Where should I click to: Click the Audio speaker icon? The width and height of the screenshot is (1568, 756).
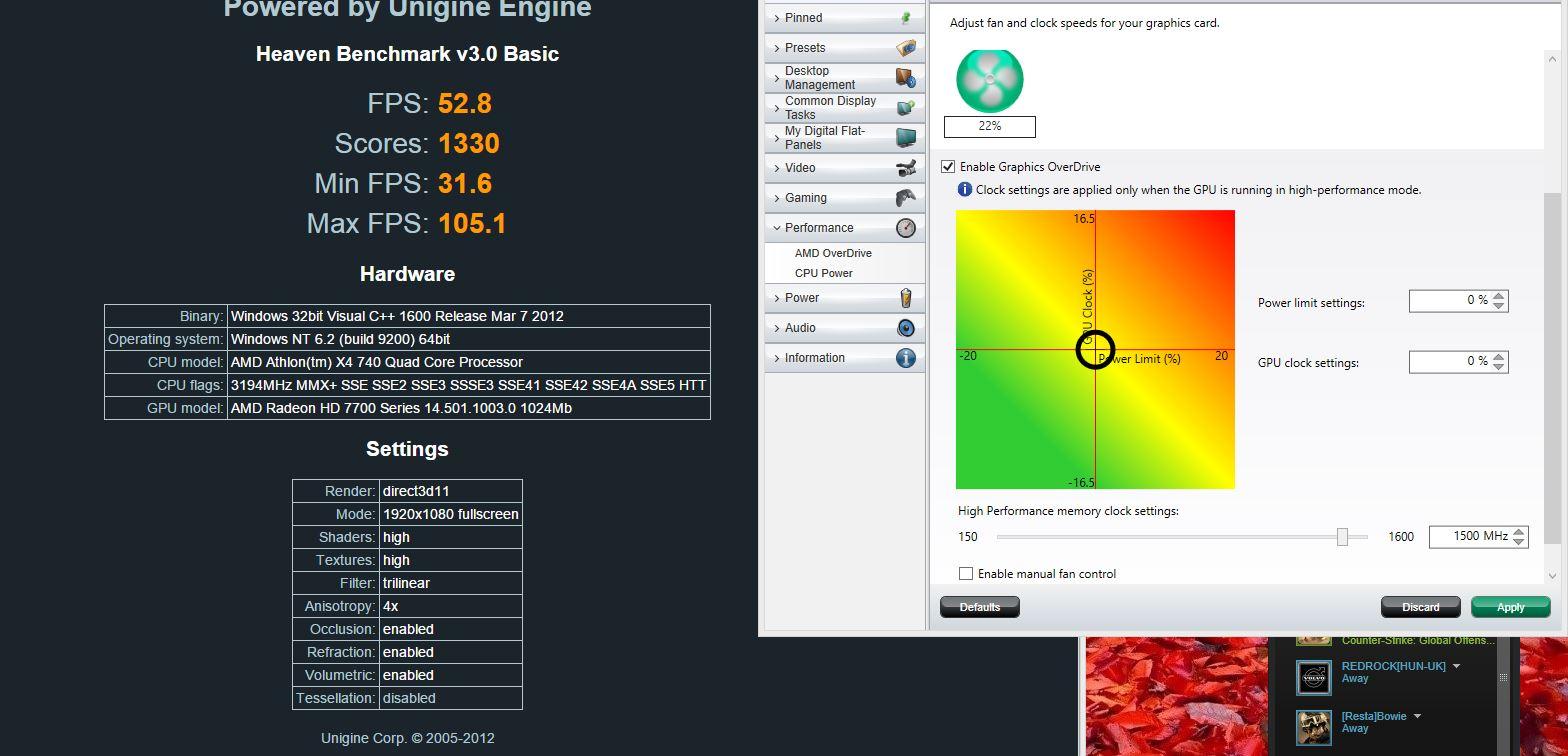pyautogui.click(x=906, y=328)
